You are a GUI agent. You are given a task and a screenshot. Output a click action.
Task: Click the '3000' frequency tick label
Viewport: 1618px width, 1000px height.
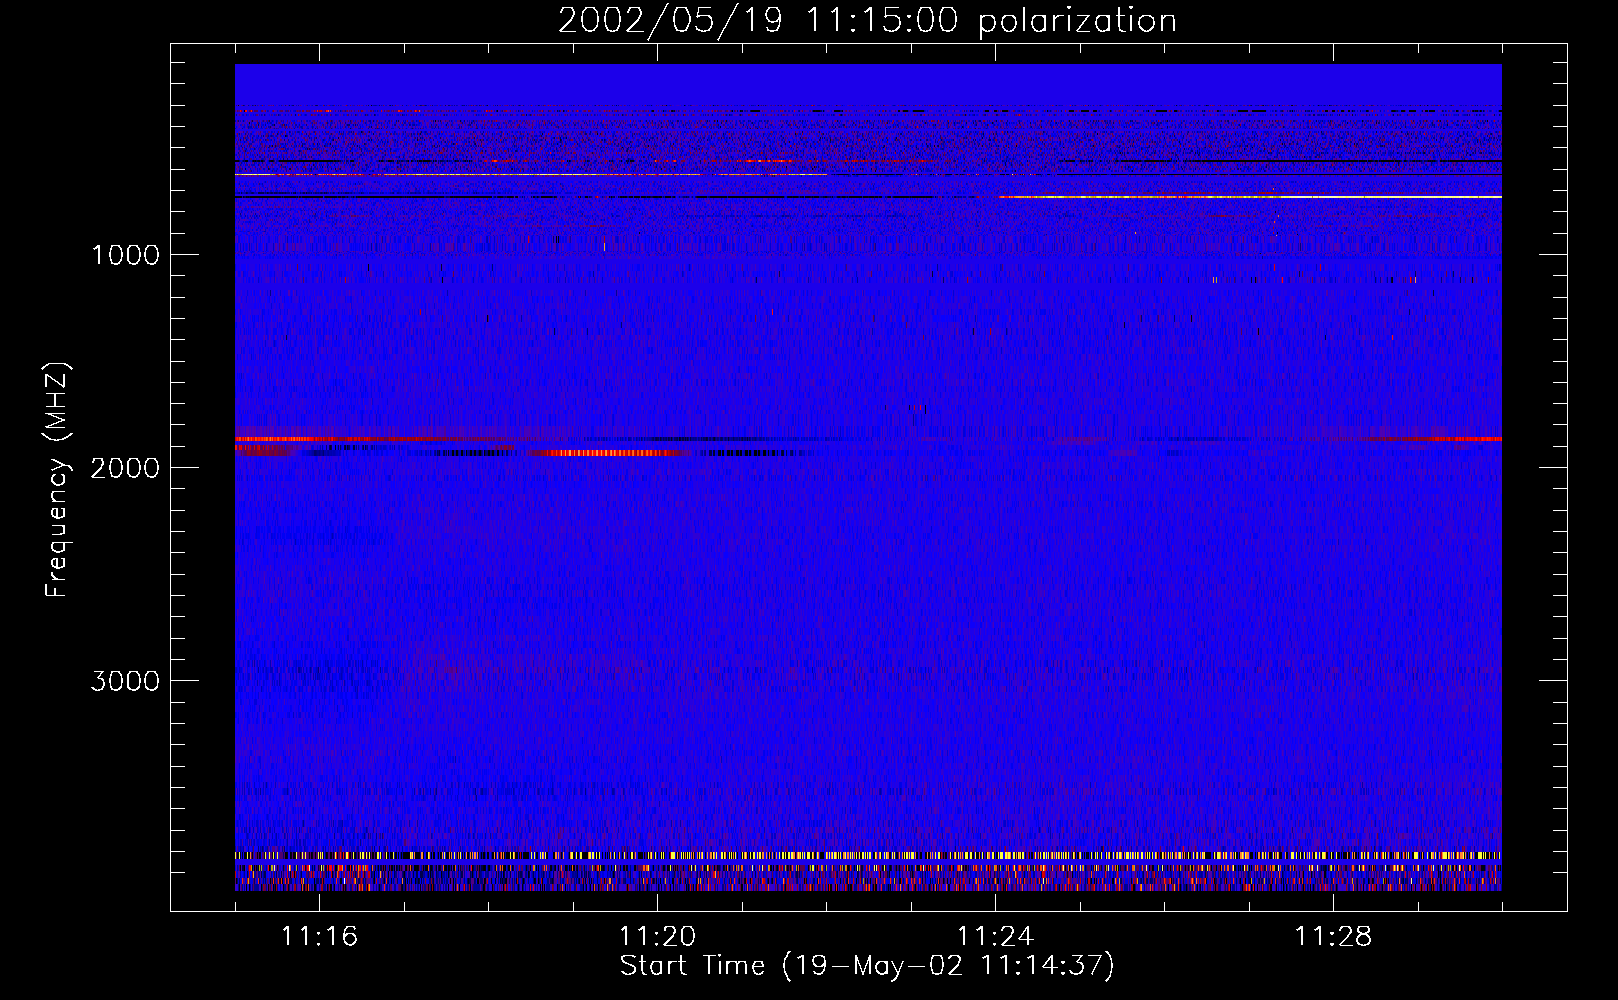click(125, 681)
